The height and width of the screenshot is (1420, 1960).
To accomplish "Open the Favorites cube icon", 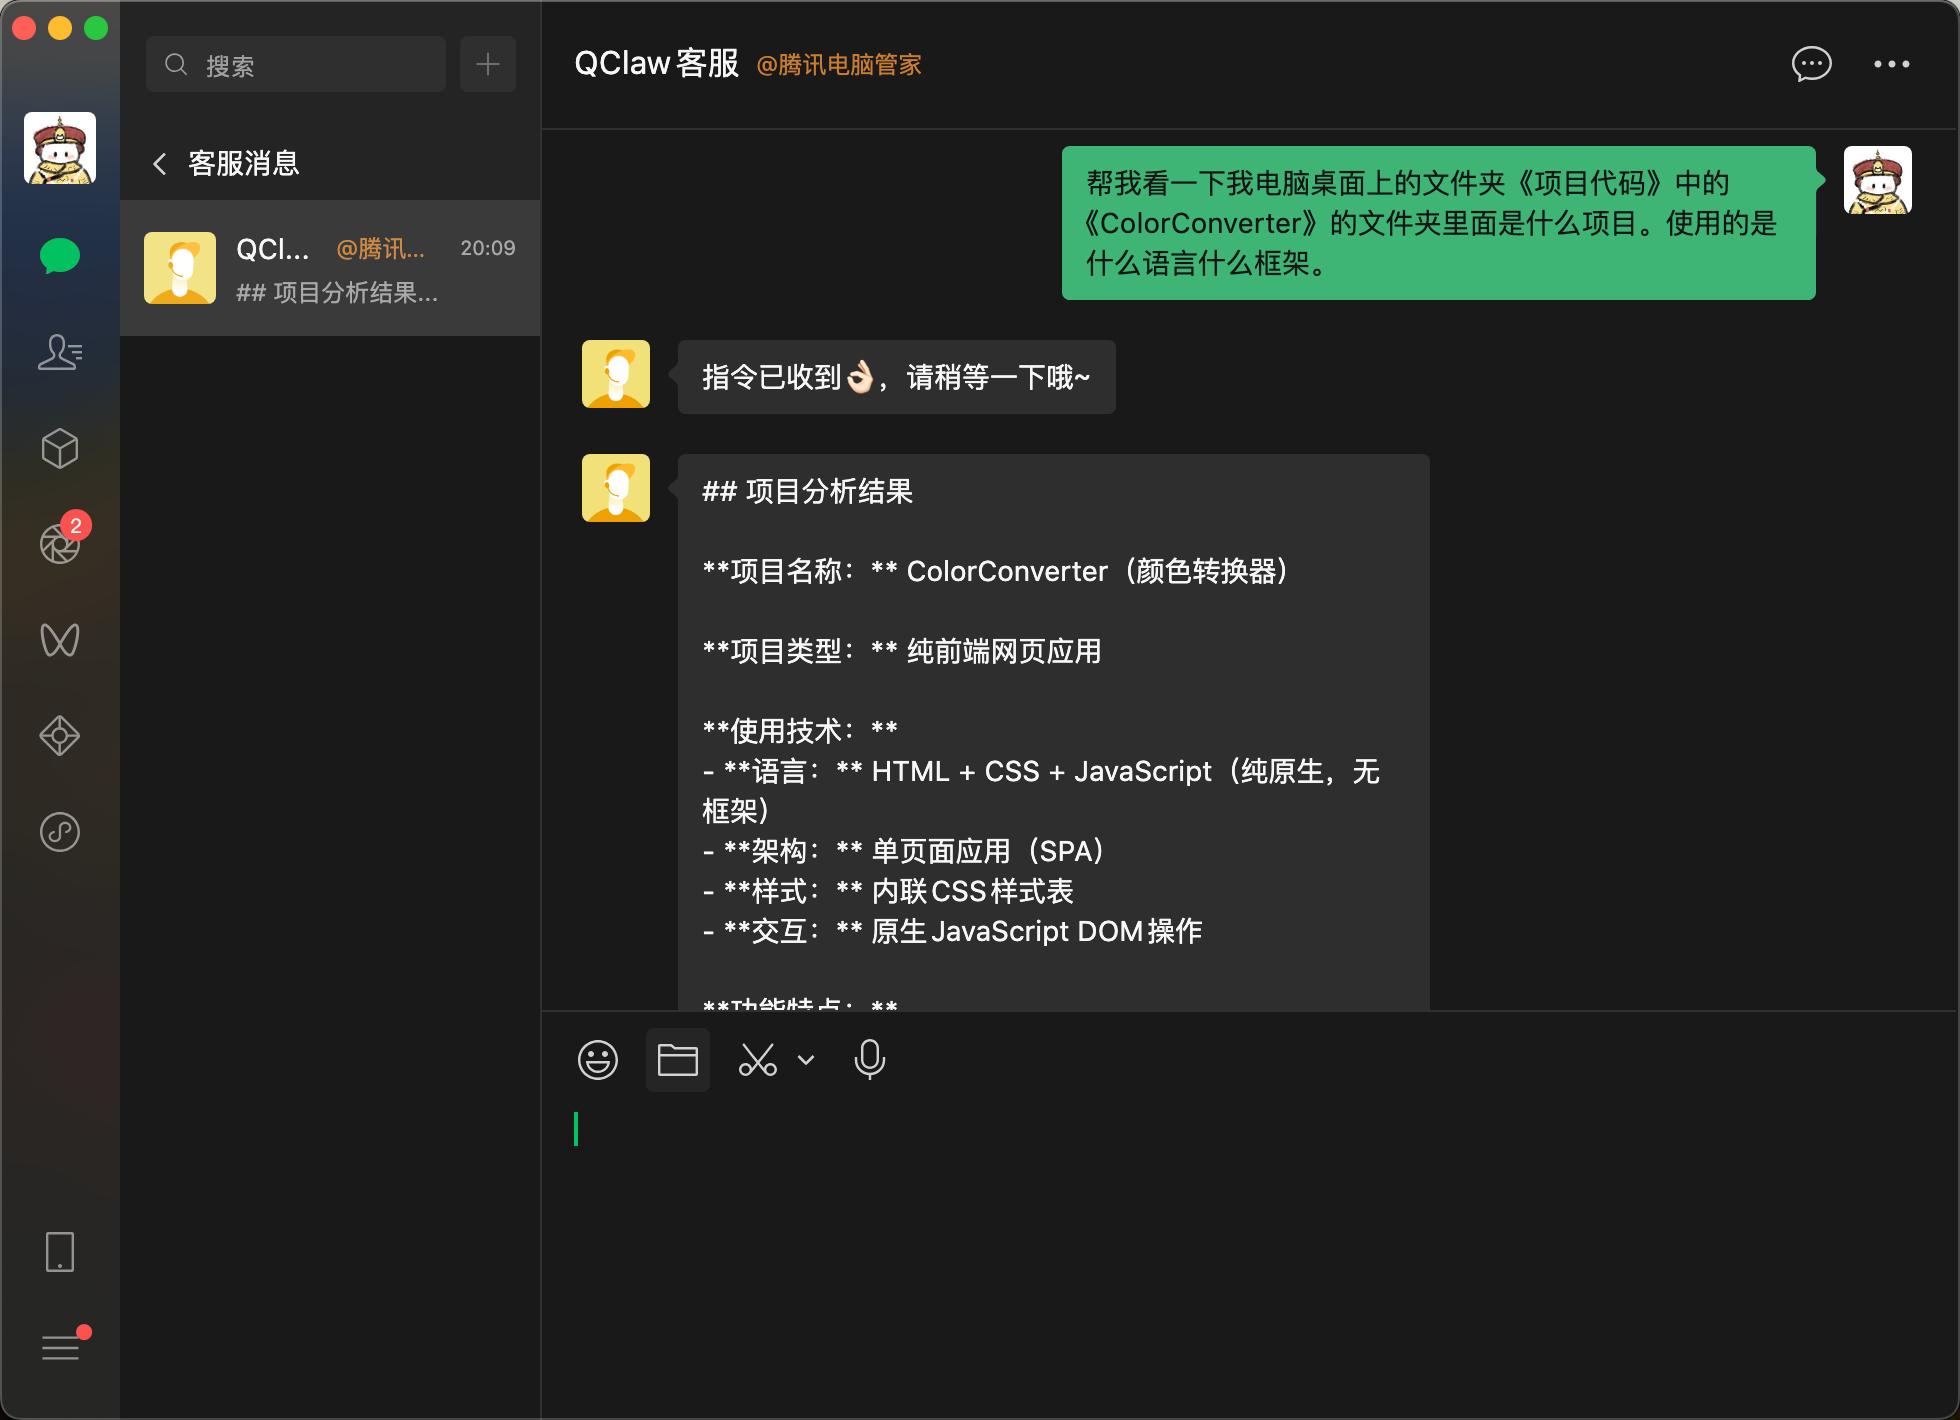I will (60, 448).
